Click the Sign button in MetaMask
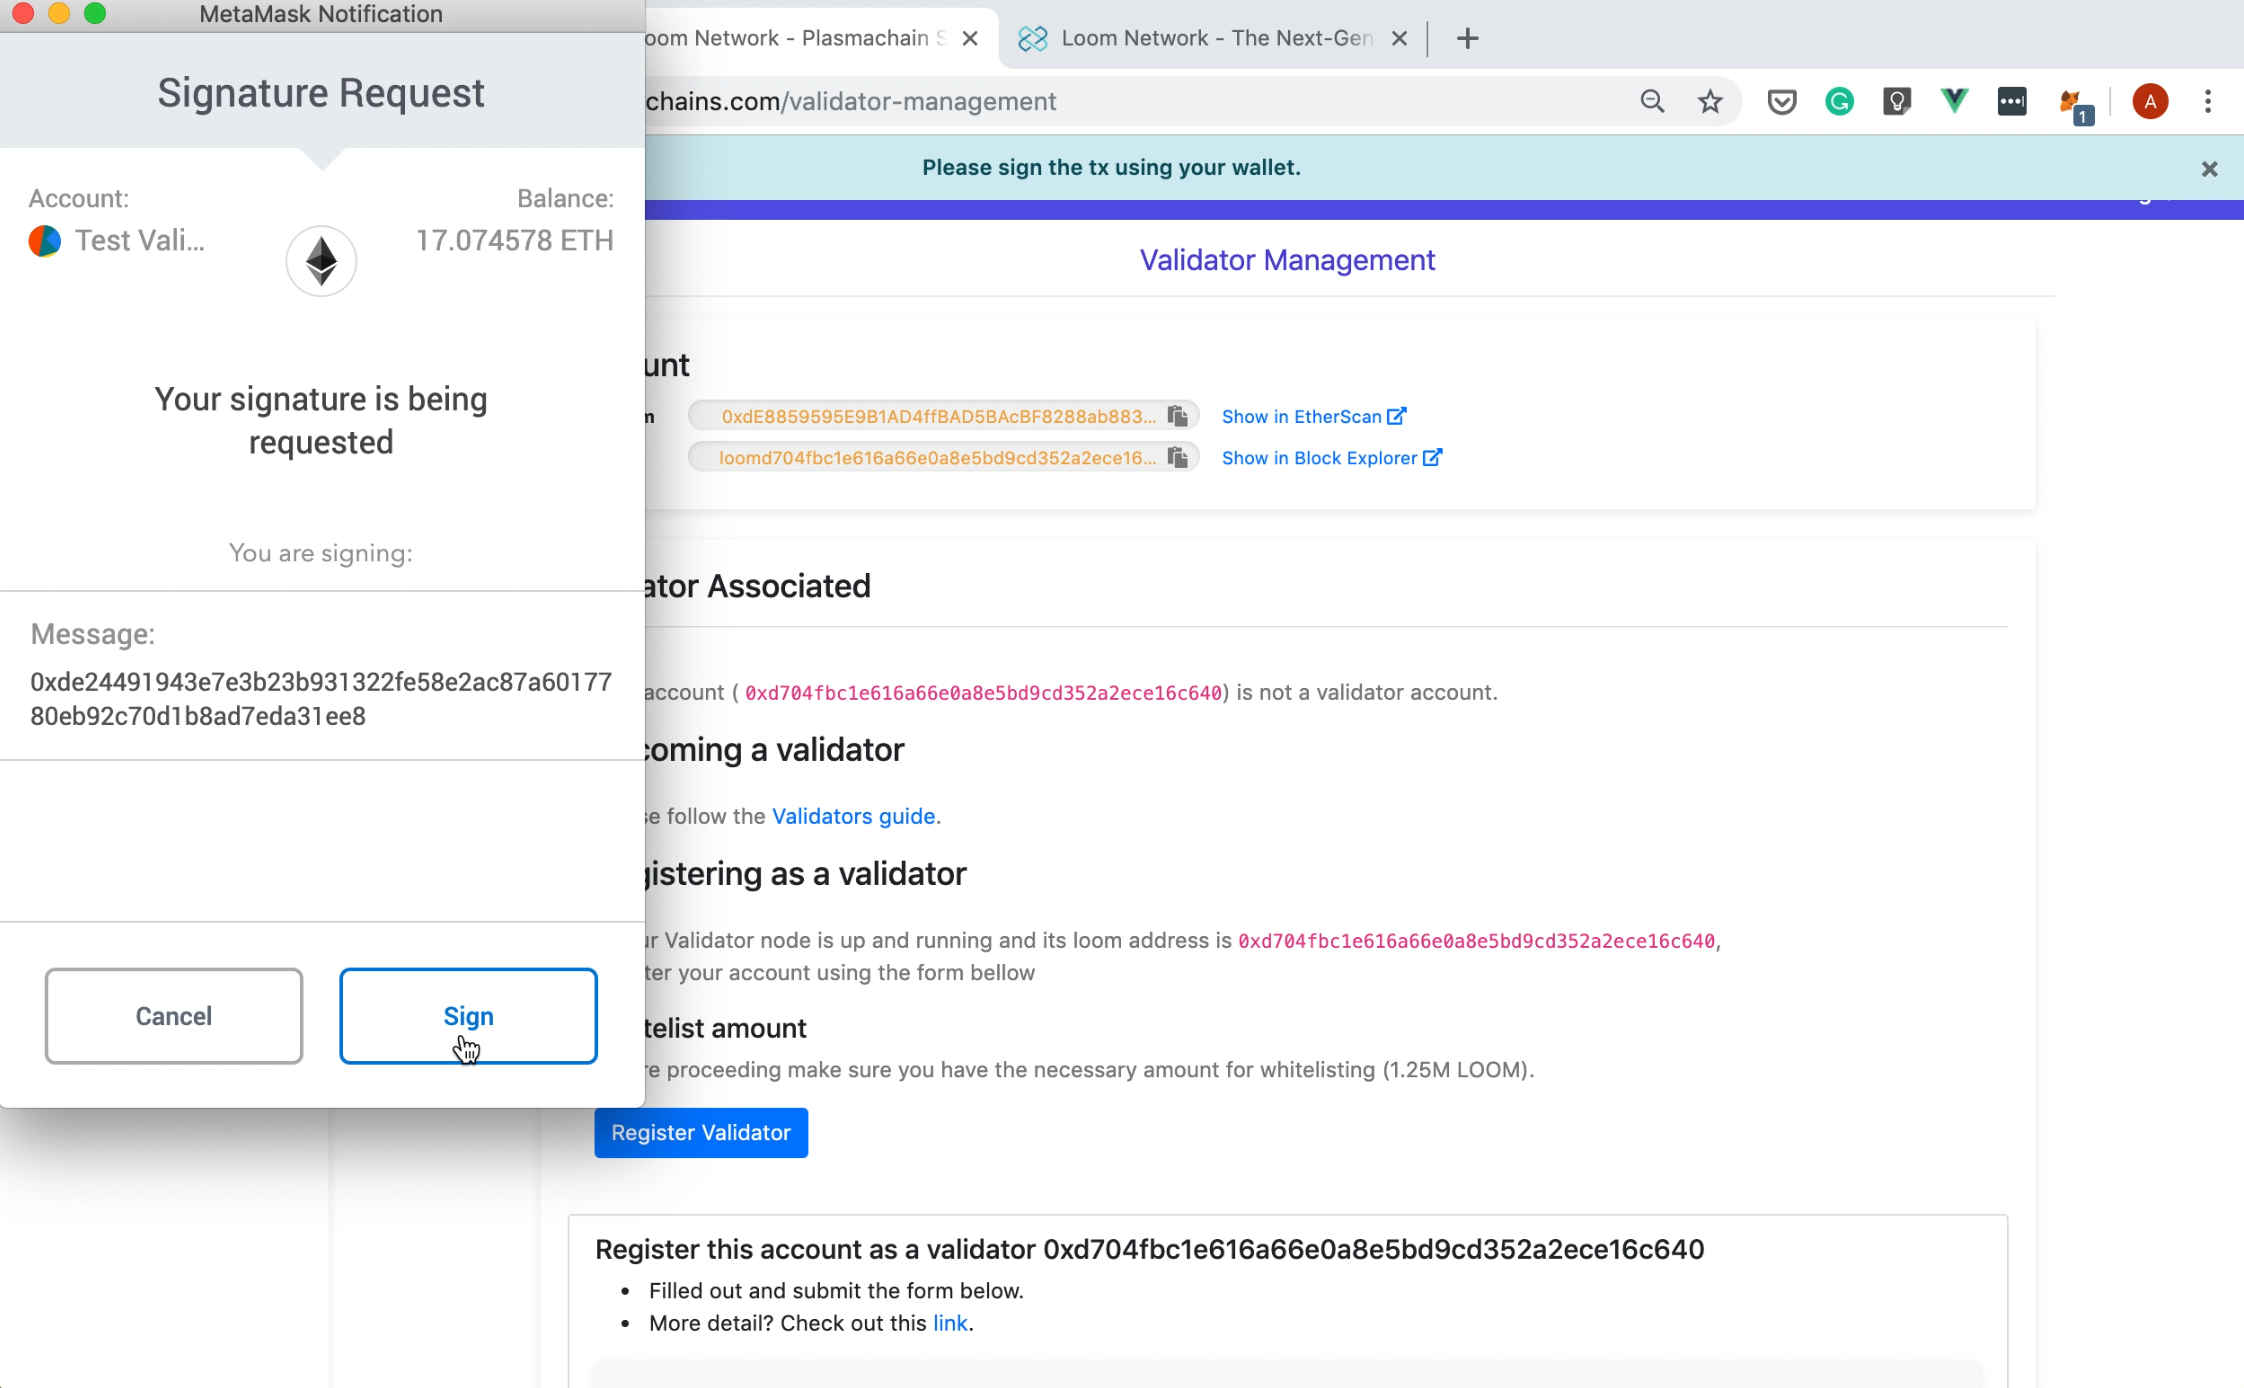Screen dimensions: 2244x1388 coord(468,1015)
